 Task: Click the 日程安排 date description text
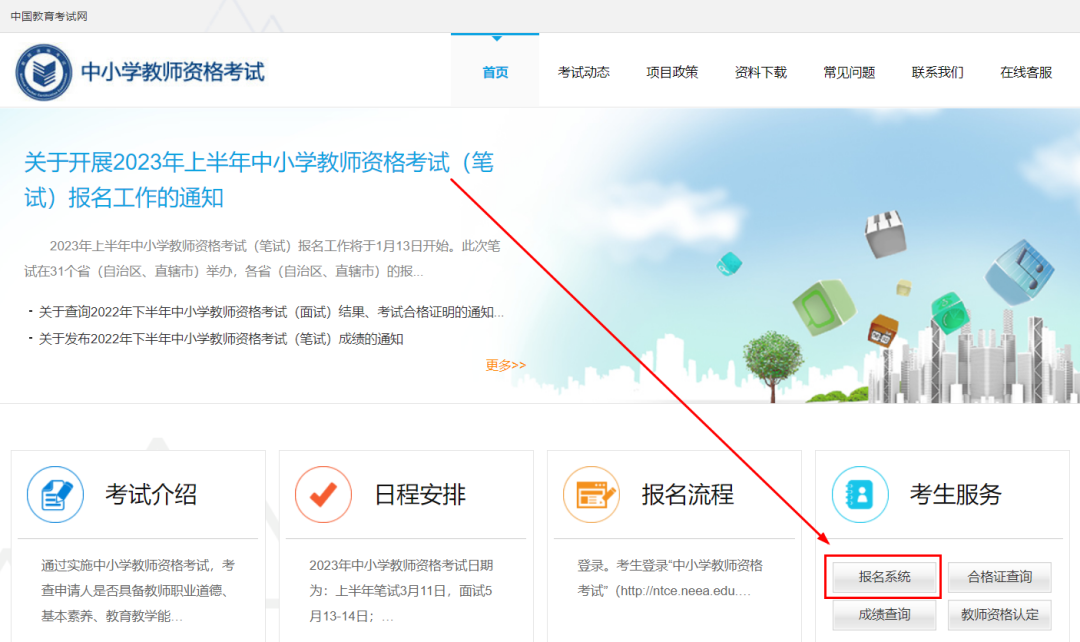click(401, 591)
